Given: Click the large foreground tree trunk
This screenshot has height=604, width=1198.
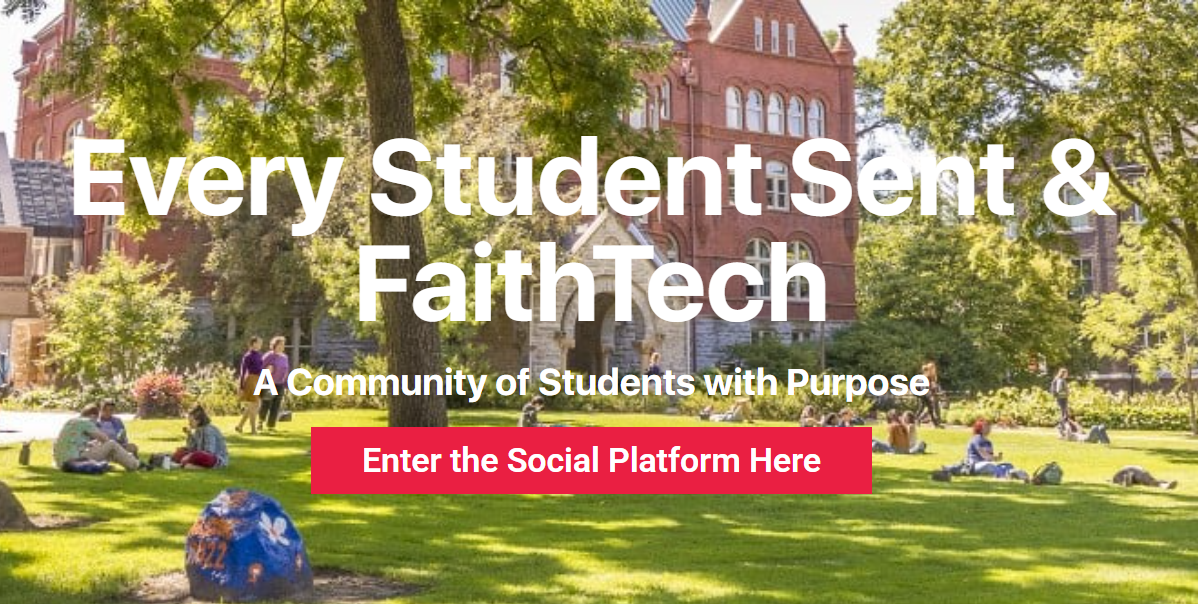Looking at the screenshot, I should (x=403, y=214).
